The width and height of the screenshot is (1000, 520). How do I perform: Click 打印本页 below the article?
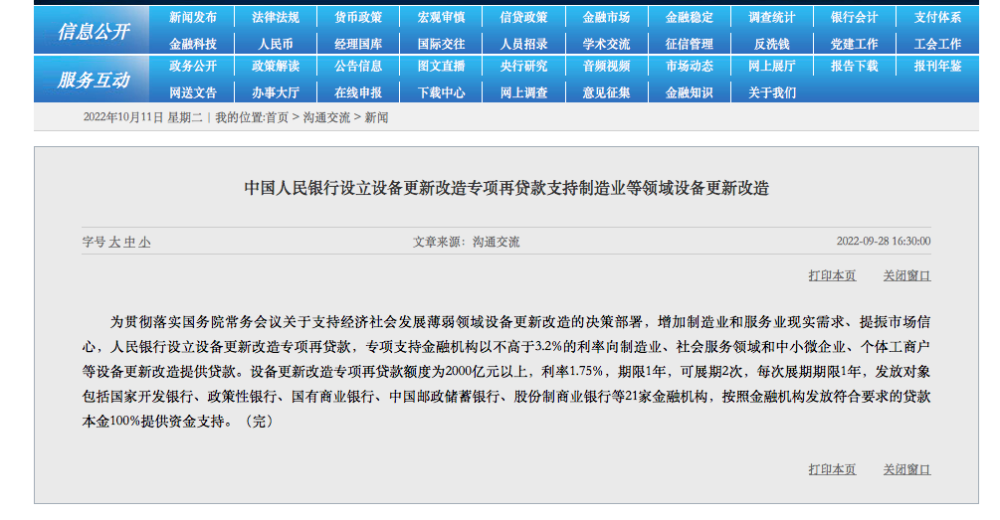pyautogui.click(x=832, y=470)
